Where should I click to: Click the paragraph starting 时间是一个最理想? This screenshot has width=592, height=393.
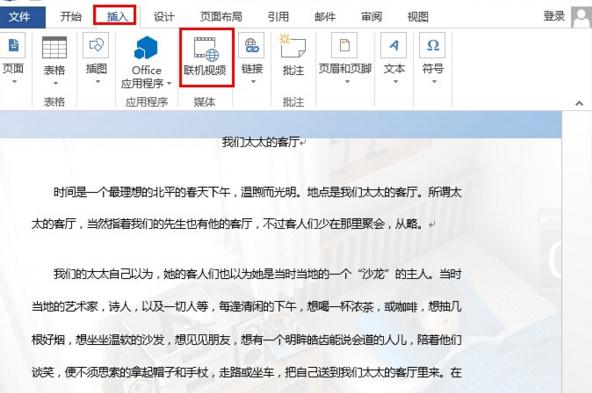pos(257,192)
